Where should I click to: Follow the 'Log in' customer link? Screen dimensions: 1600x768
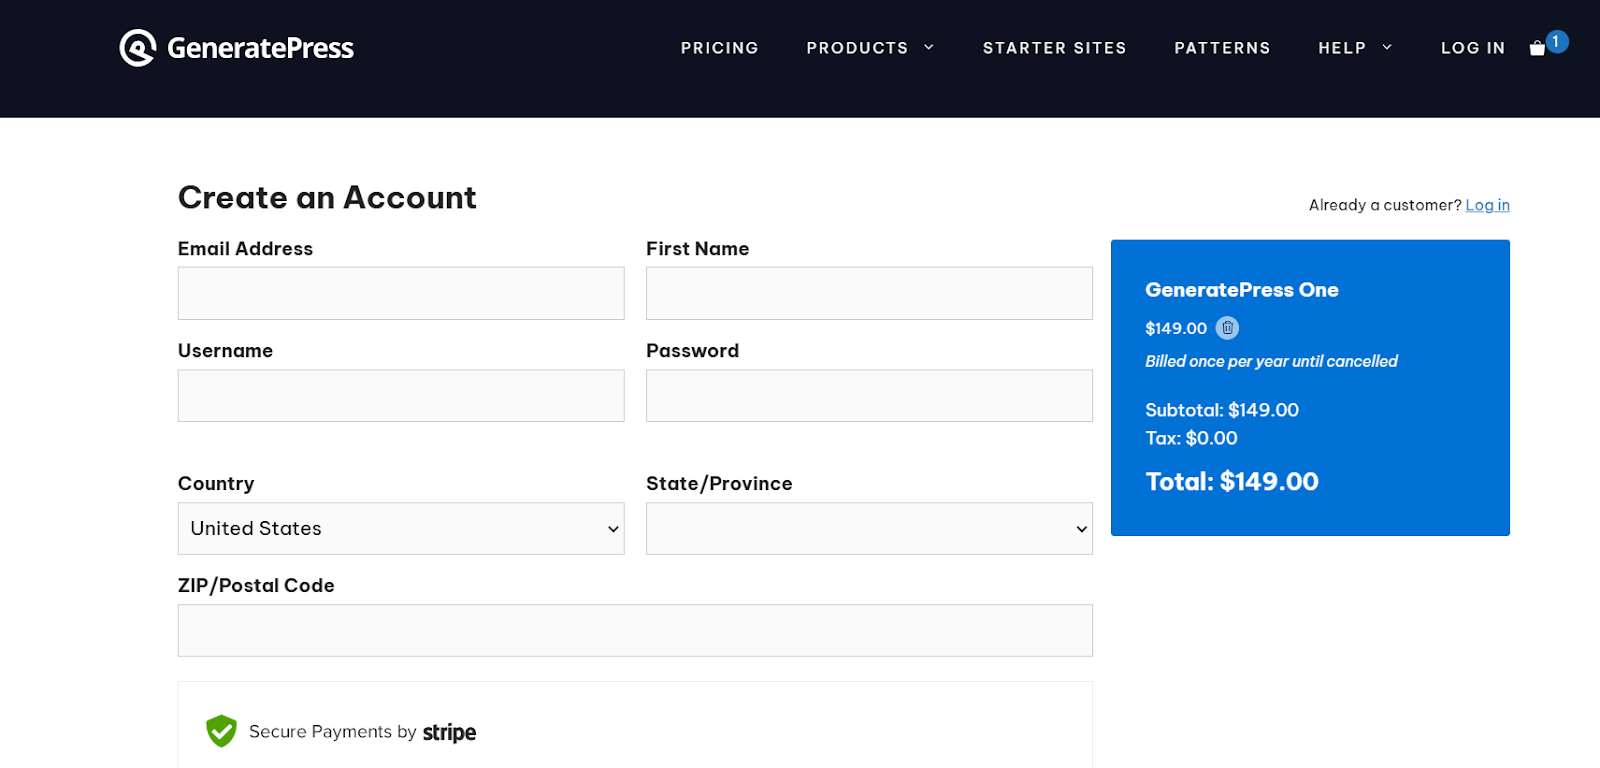[x=1487, y=205]
